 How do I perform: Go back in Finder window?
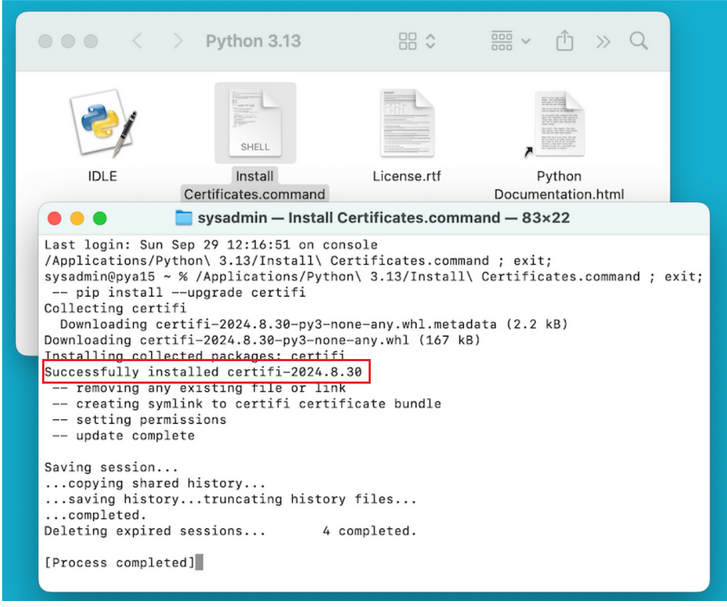click(x=137, y=41)
